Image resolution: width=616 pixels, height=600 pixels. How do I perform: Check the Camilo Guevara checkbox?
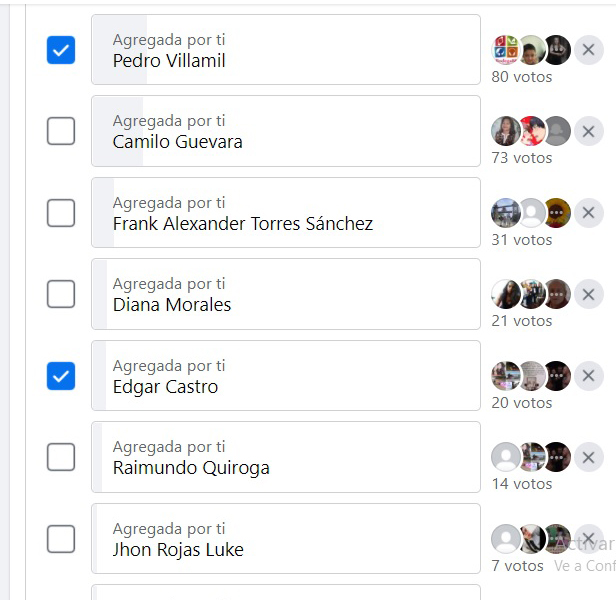[61, 131]
